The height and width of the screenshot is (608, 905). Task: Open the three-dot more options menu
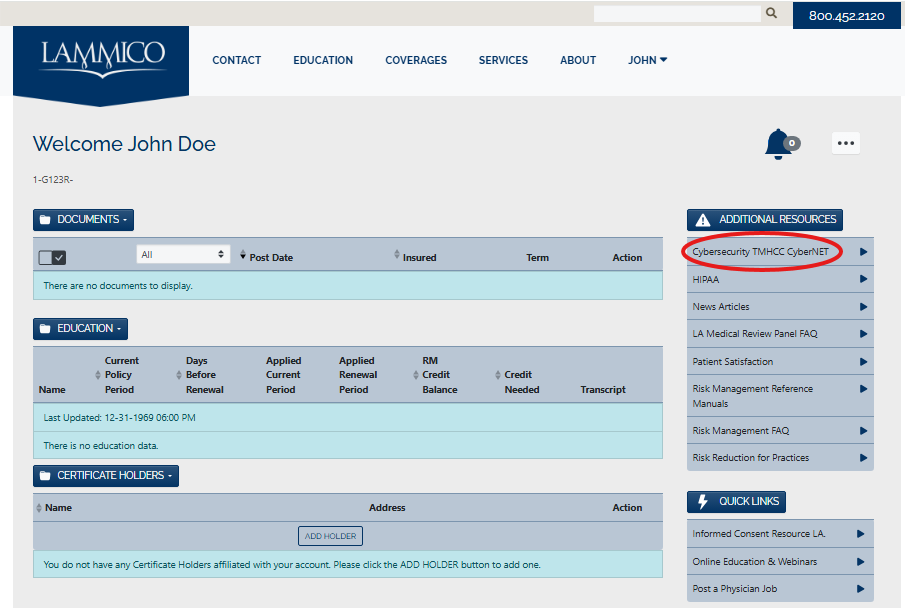846,143
